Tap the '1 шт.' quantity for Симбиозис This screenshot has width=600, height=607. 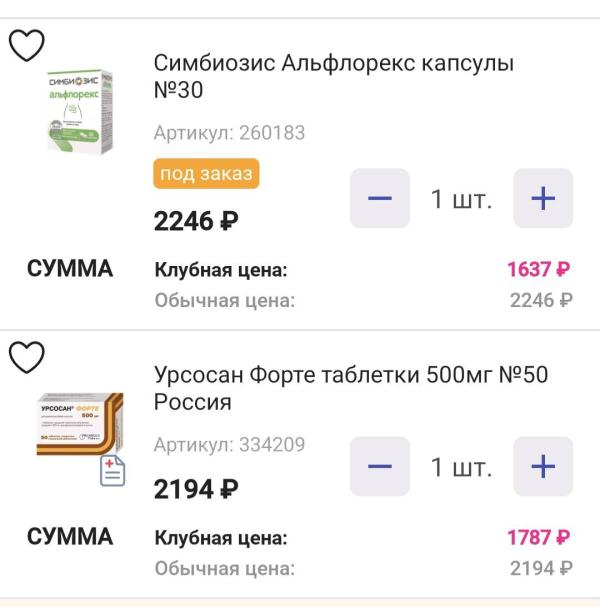tap(461, 198)
